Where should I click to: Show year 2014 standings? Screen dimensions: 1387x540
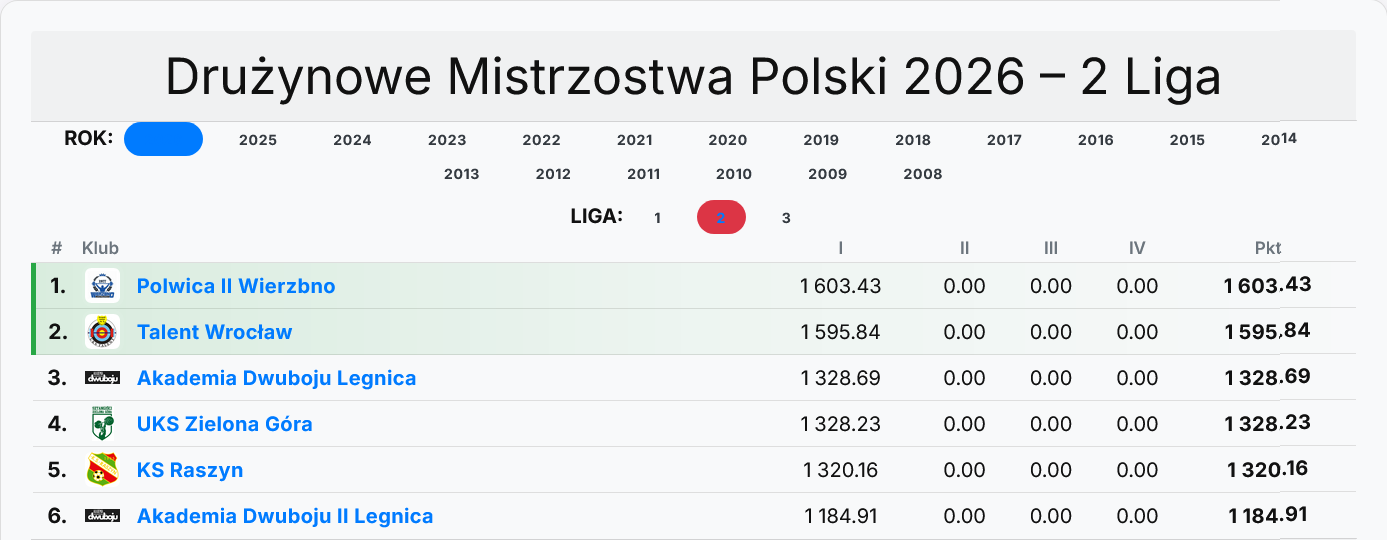click(1278, 140)
